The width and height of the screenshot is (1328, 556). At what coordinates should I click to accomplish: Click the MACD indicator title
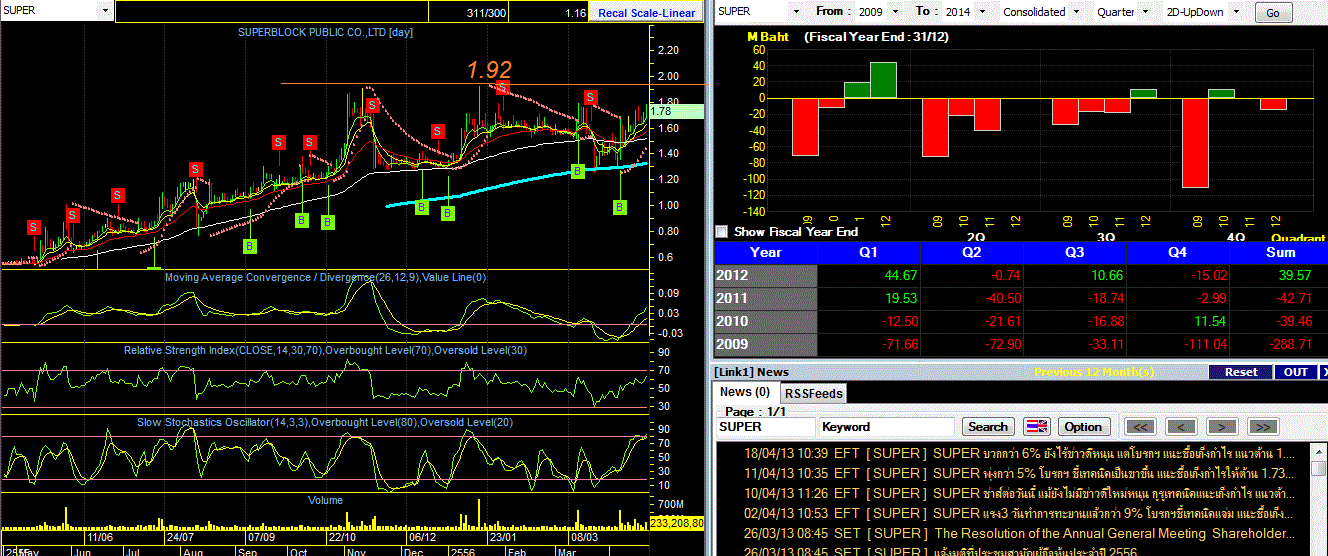coord(325,277)
